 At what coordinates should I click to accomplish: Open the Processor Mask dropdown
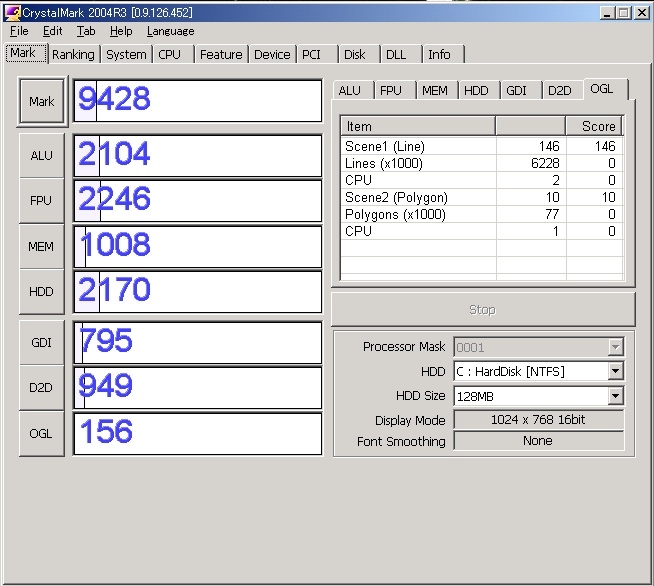pos(615,347)
